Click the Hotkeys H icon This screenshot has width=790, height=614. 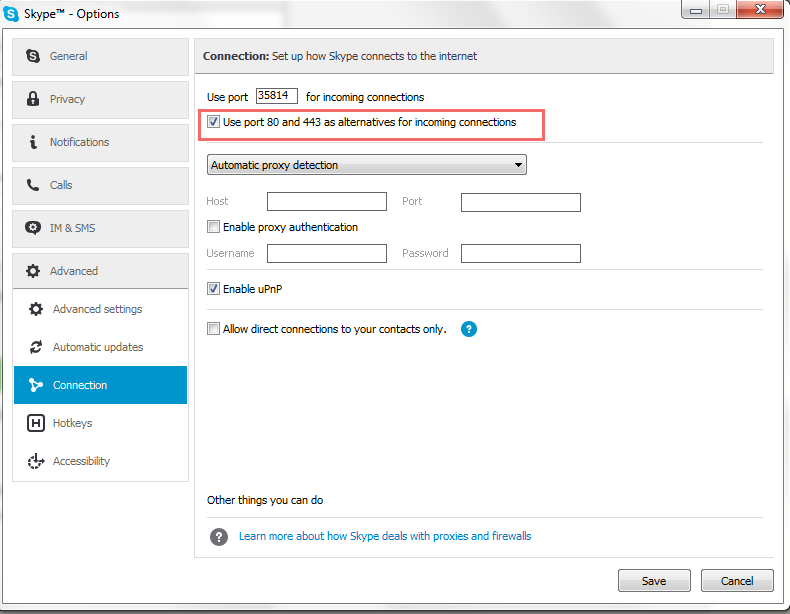pos(36,423)
